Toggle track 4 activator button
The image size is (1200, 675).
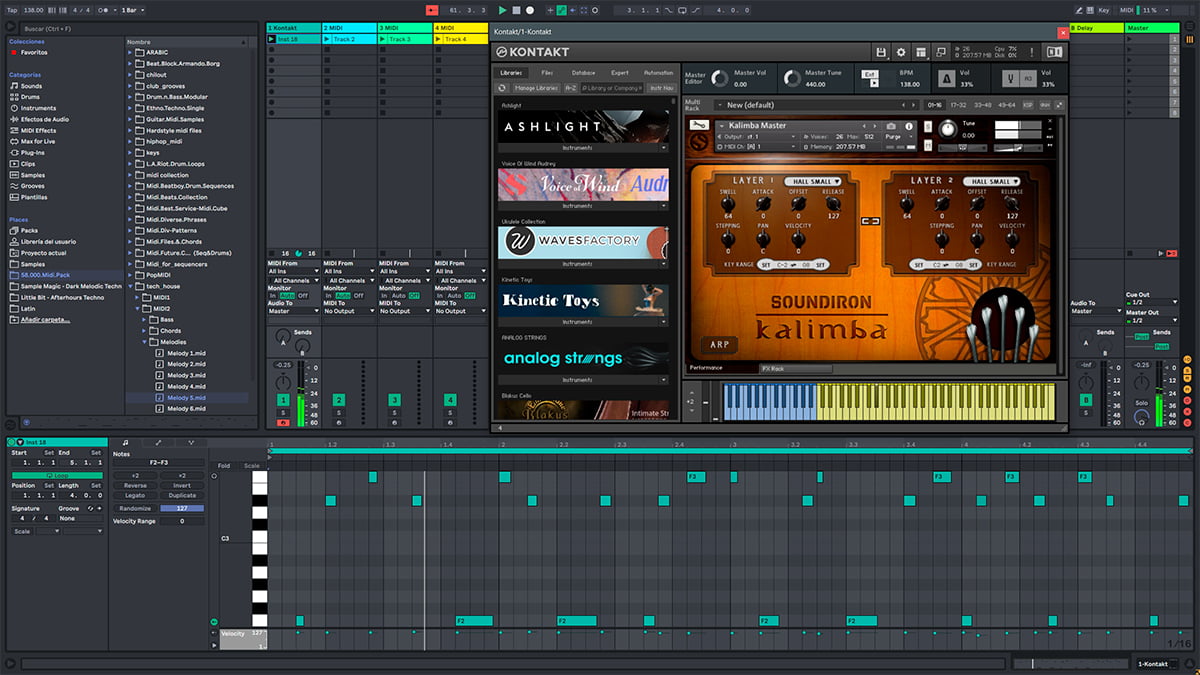click(x=451, y=400)
